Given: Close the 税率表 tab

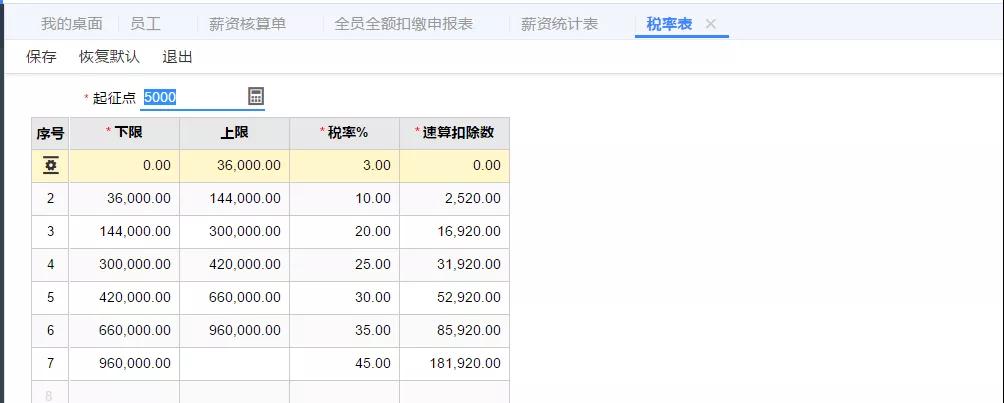Looking at the screenshot, I should click(710, 24).
